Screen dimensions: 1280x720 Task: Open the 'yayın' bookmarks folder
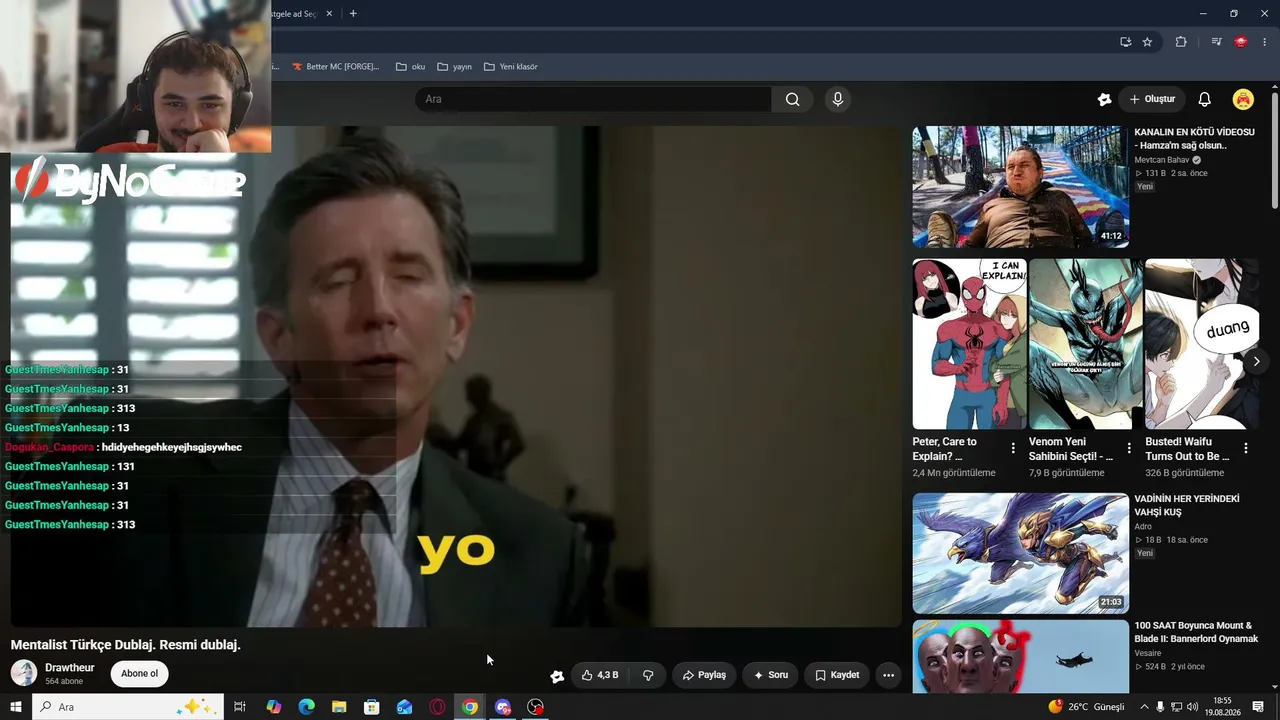(454, 67)
